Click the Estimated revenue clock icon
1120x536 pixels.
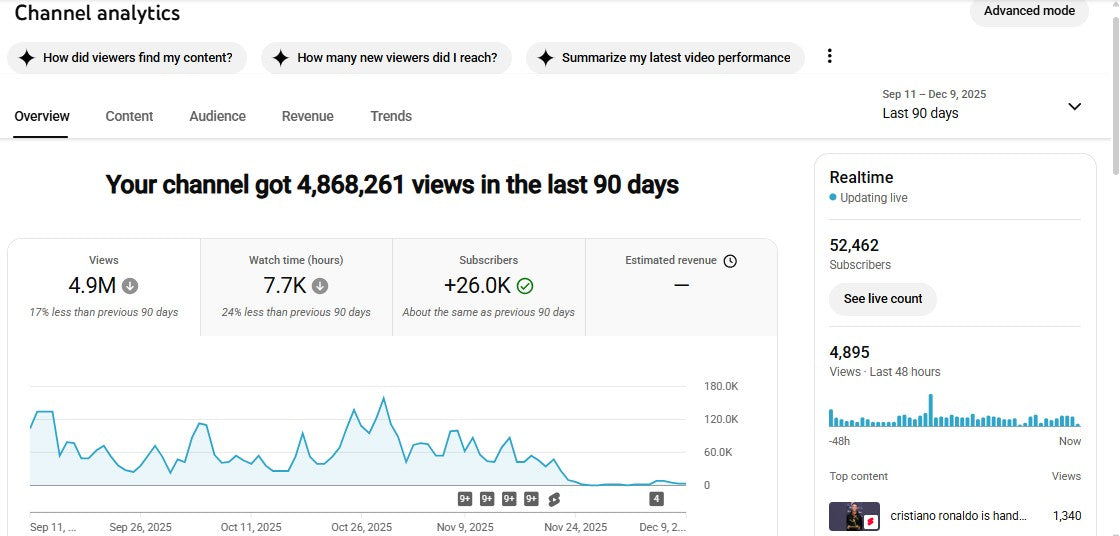click(x=730, y=261)
